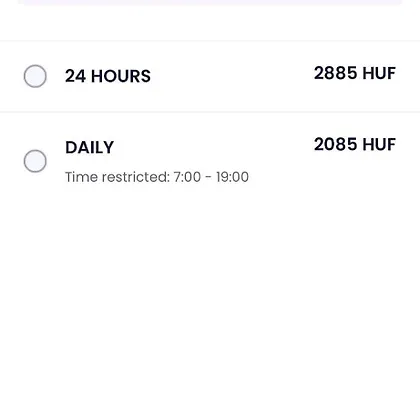The width and height of the screenshot is (420, 420).
Task: Click the 2085 HUF price
Action: click(x=355, y=144)
